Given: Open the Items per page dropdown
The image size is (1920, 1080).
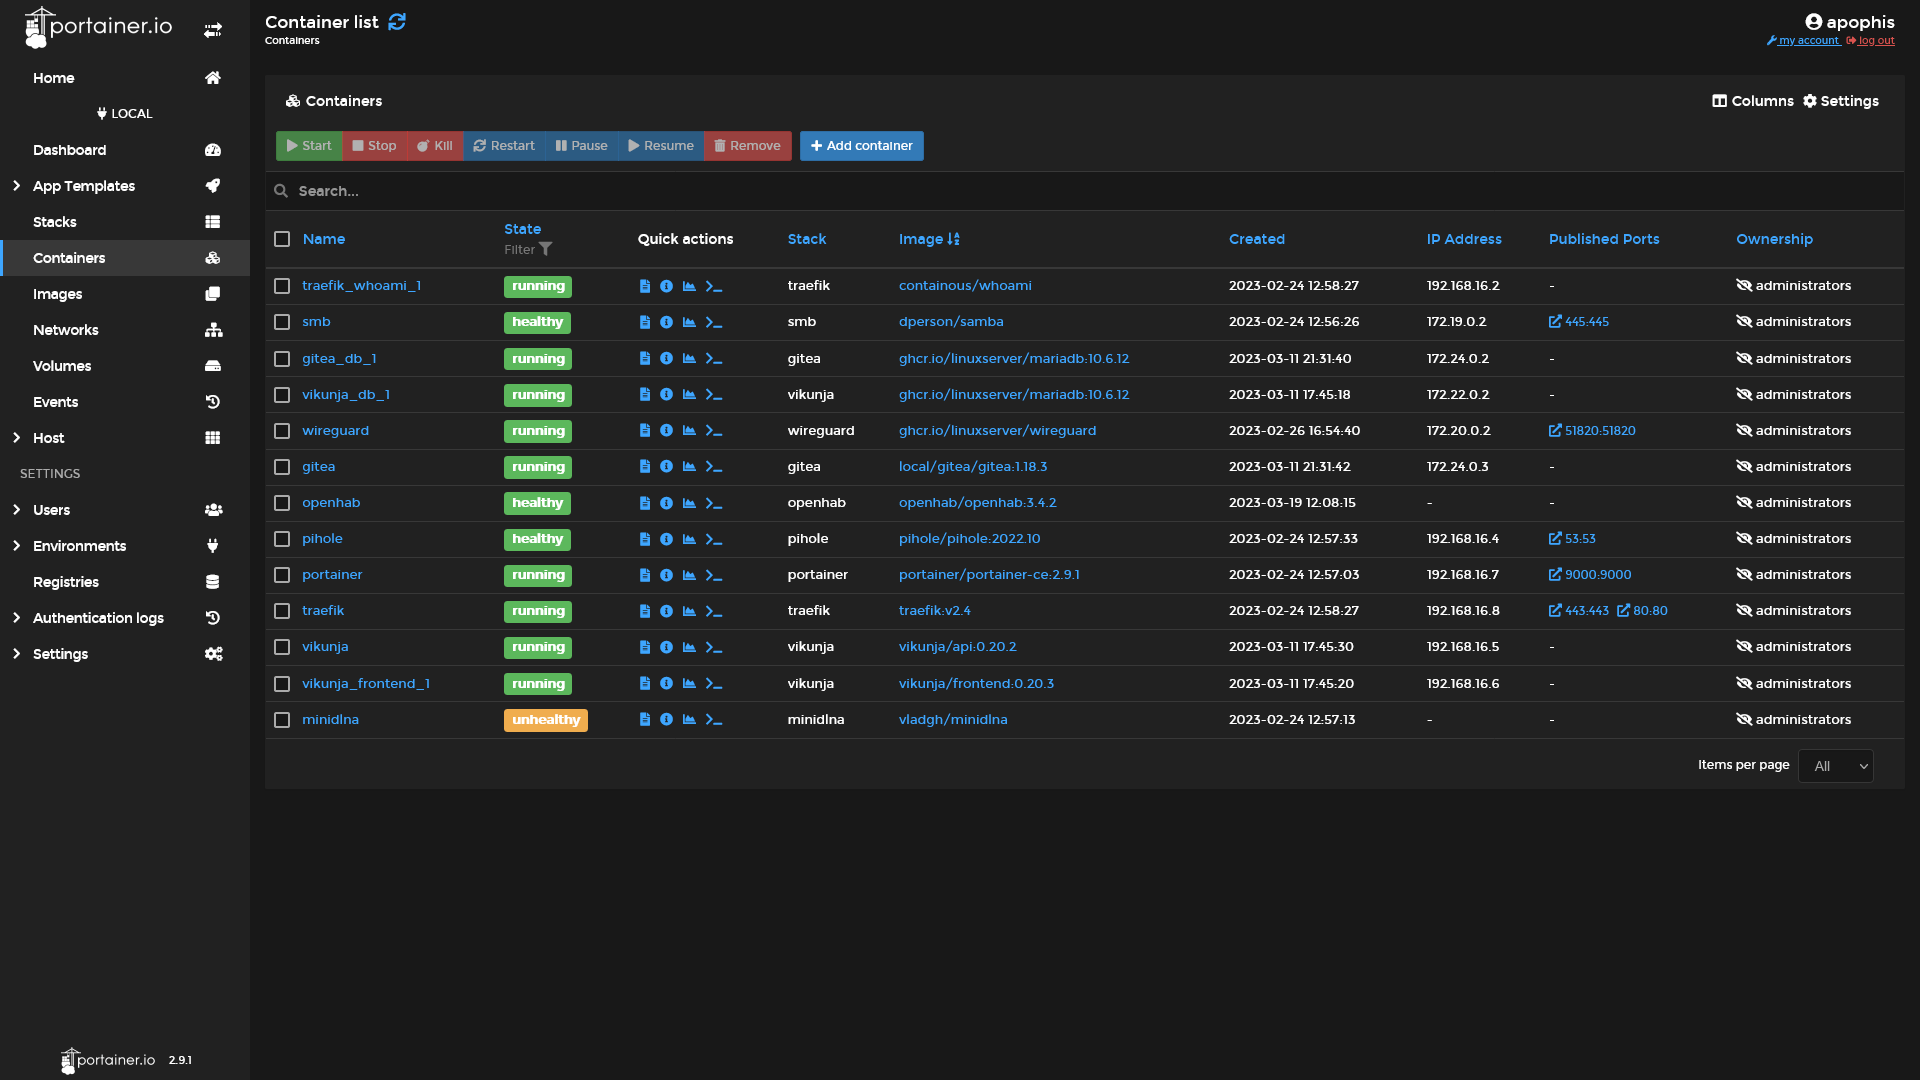Looking at the screenshot, I should 1835,766.
